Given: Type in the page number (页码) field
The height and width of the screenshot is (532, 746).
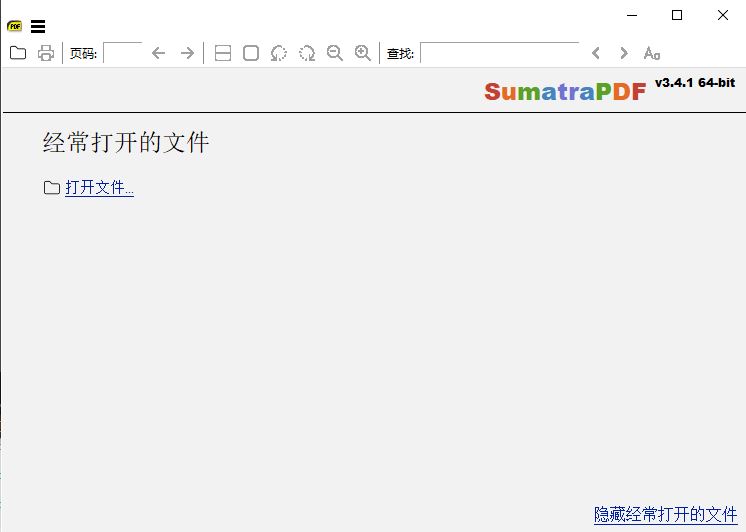Looking at the screenshot, I should [122, 53].
